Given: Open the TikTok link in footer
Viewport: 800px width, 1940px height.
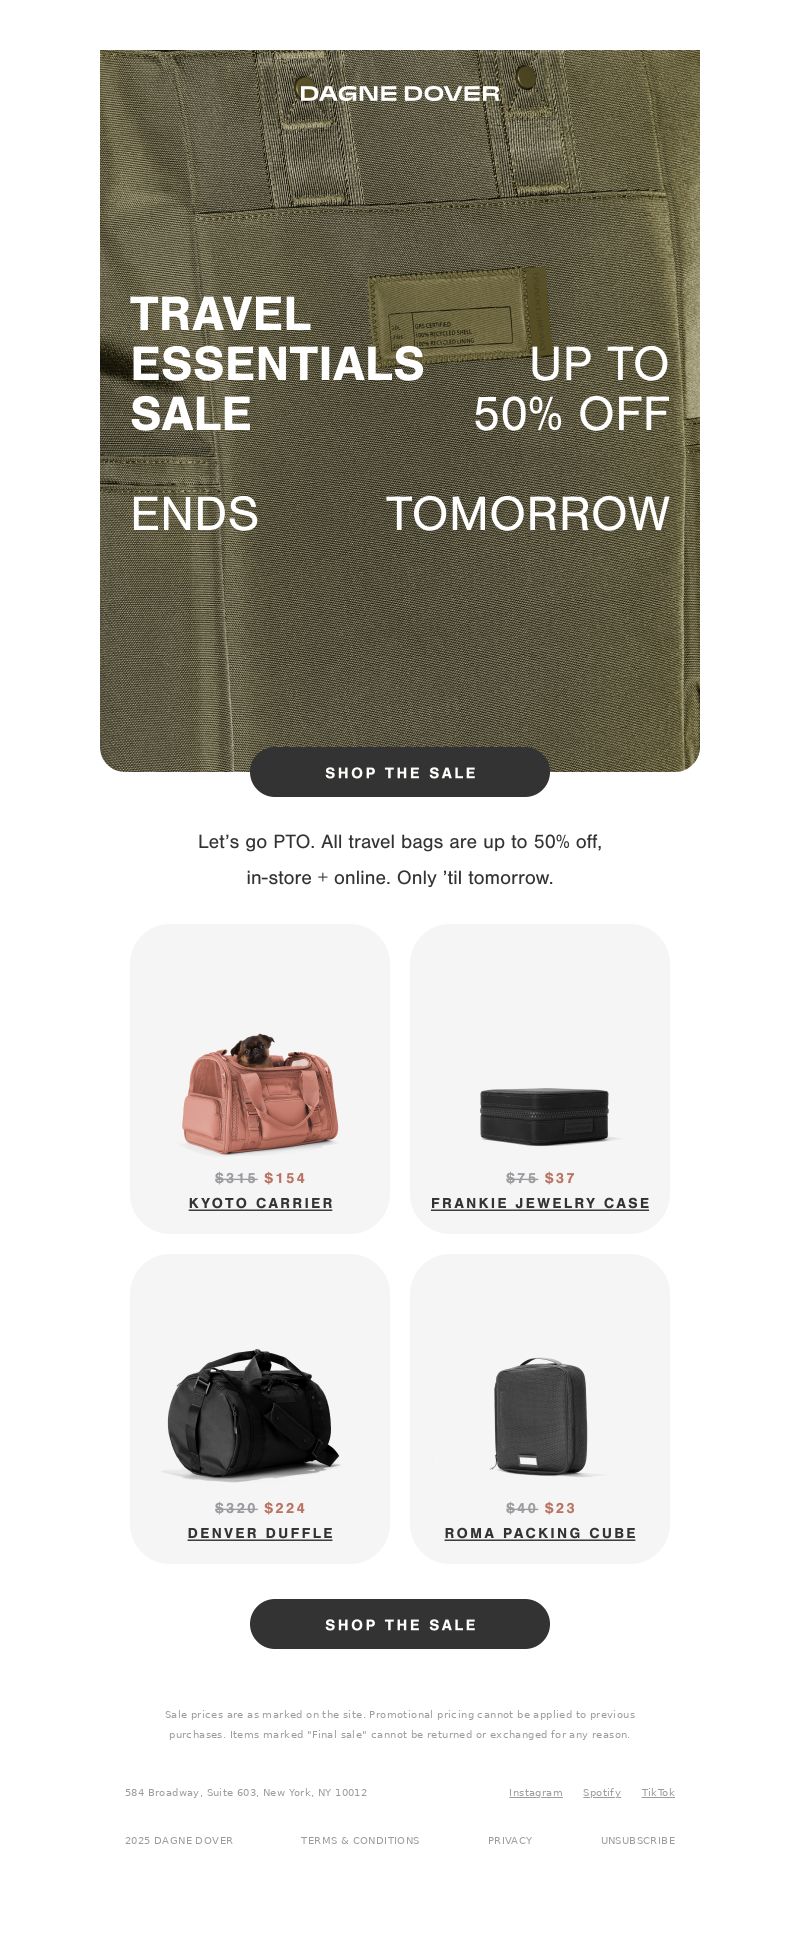Looking at the screenshot, I should point(658,1792).
